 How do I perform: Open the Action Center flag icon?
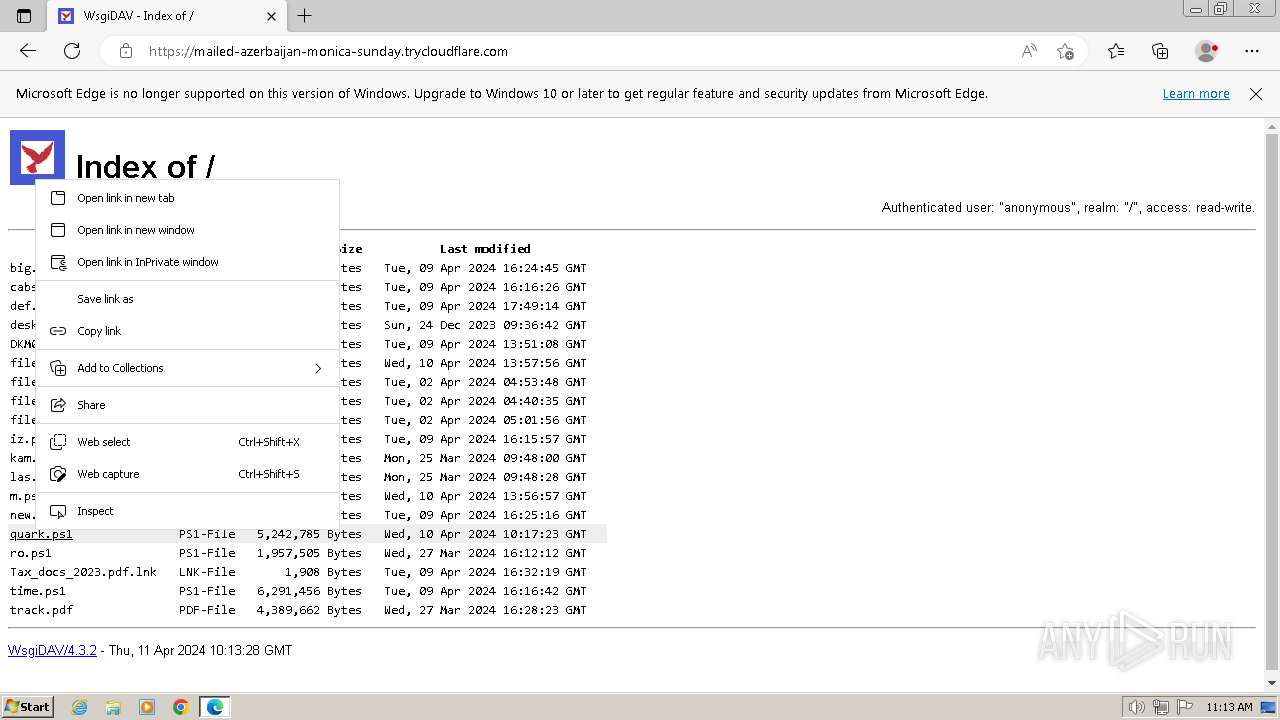1185,707
